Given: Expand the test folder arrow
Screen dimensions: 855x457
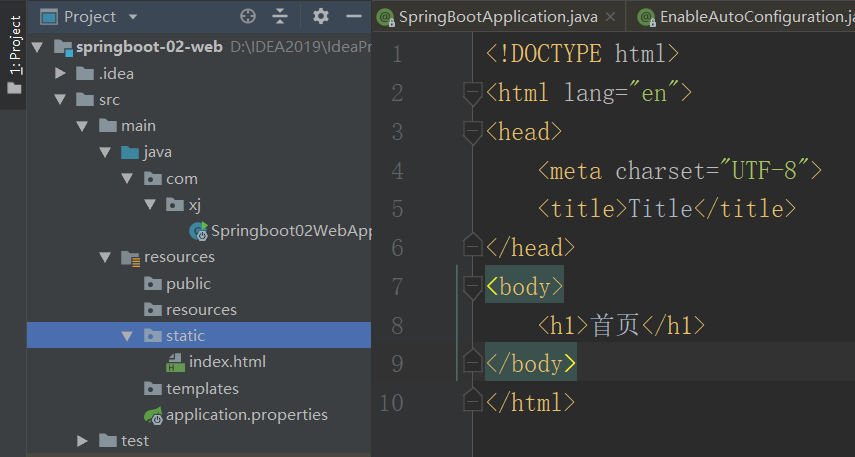Looking at the screenshot, I should (x=83, y=441).
